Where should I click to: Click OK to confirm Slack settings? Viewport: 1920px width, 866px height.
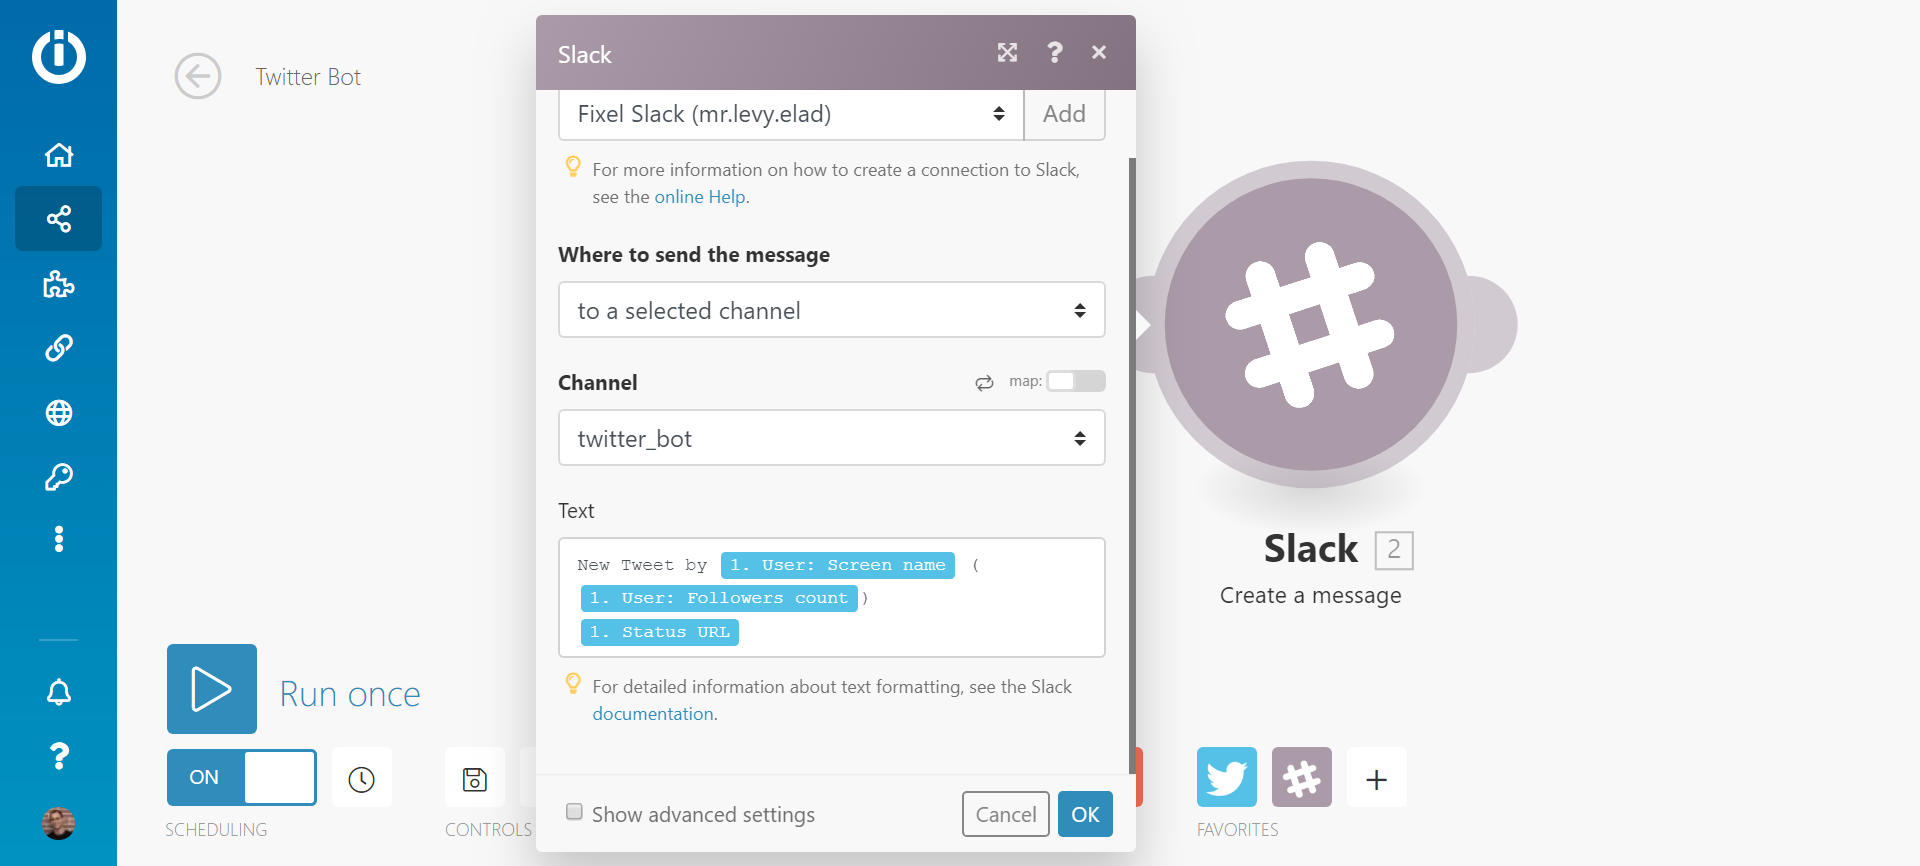click(x=1085, y=814)
